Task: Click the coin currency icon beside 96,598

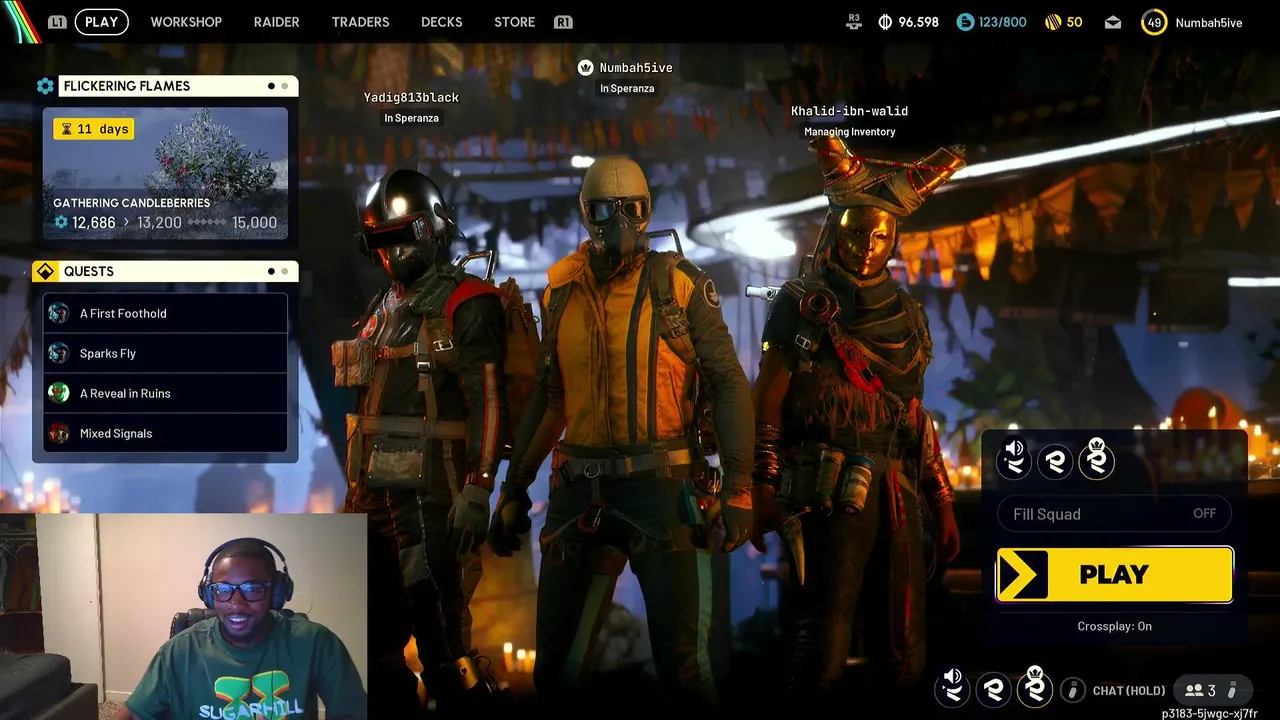Action: (x=885, y=22)
